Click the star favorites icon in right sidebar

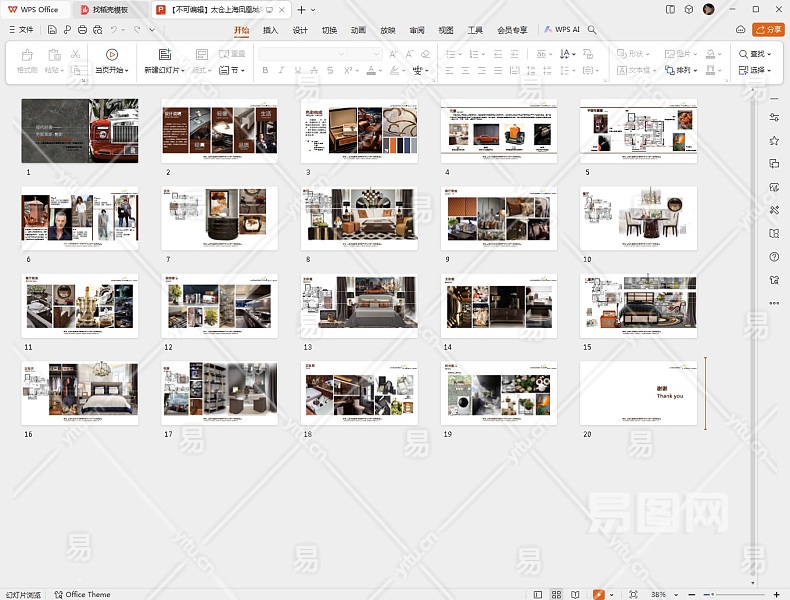[x=774, y=141]
